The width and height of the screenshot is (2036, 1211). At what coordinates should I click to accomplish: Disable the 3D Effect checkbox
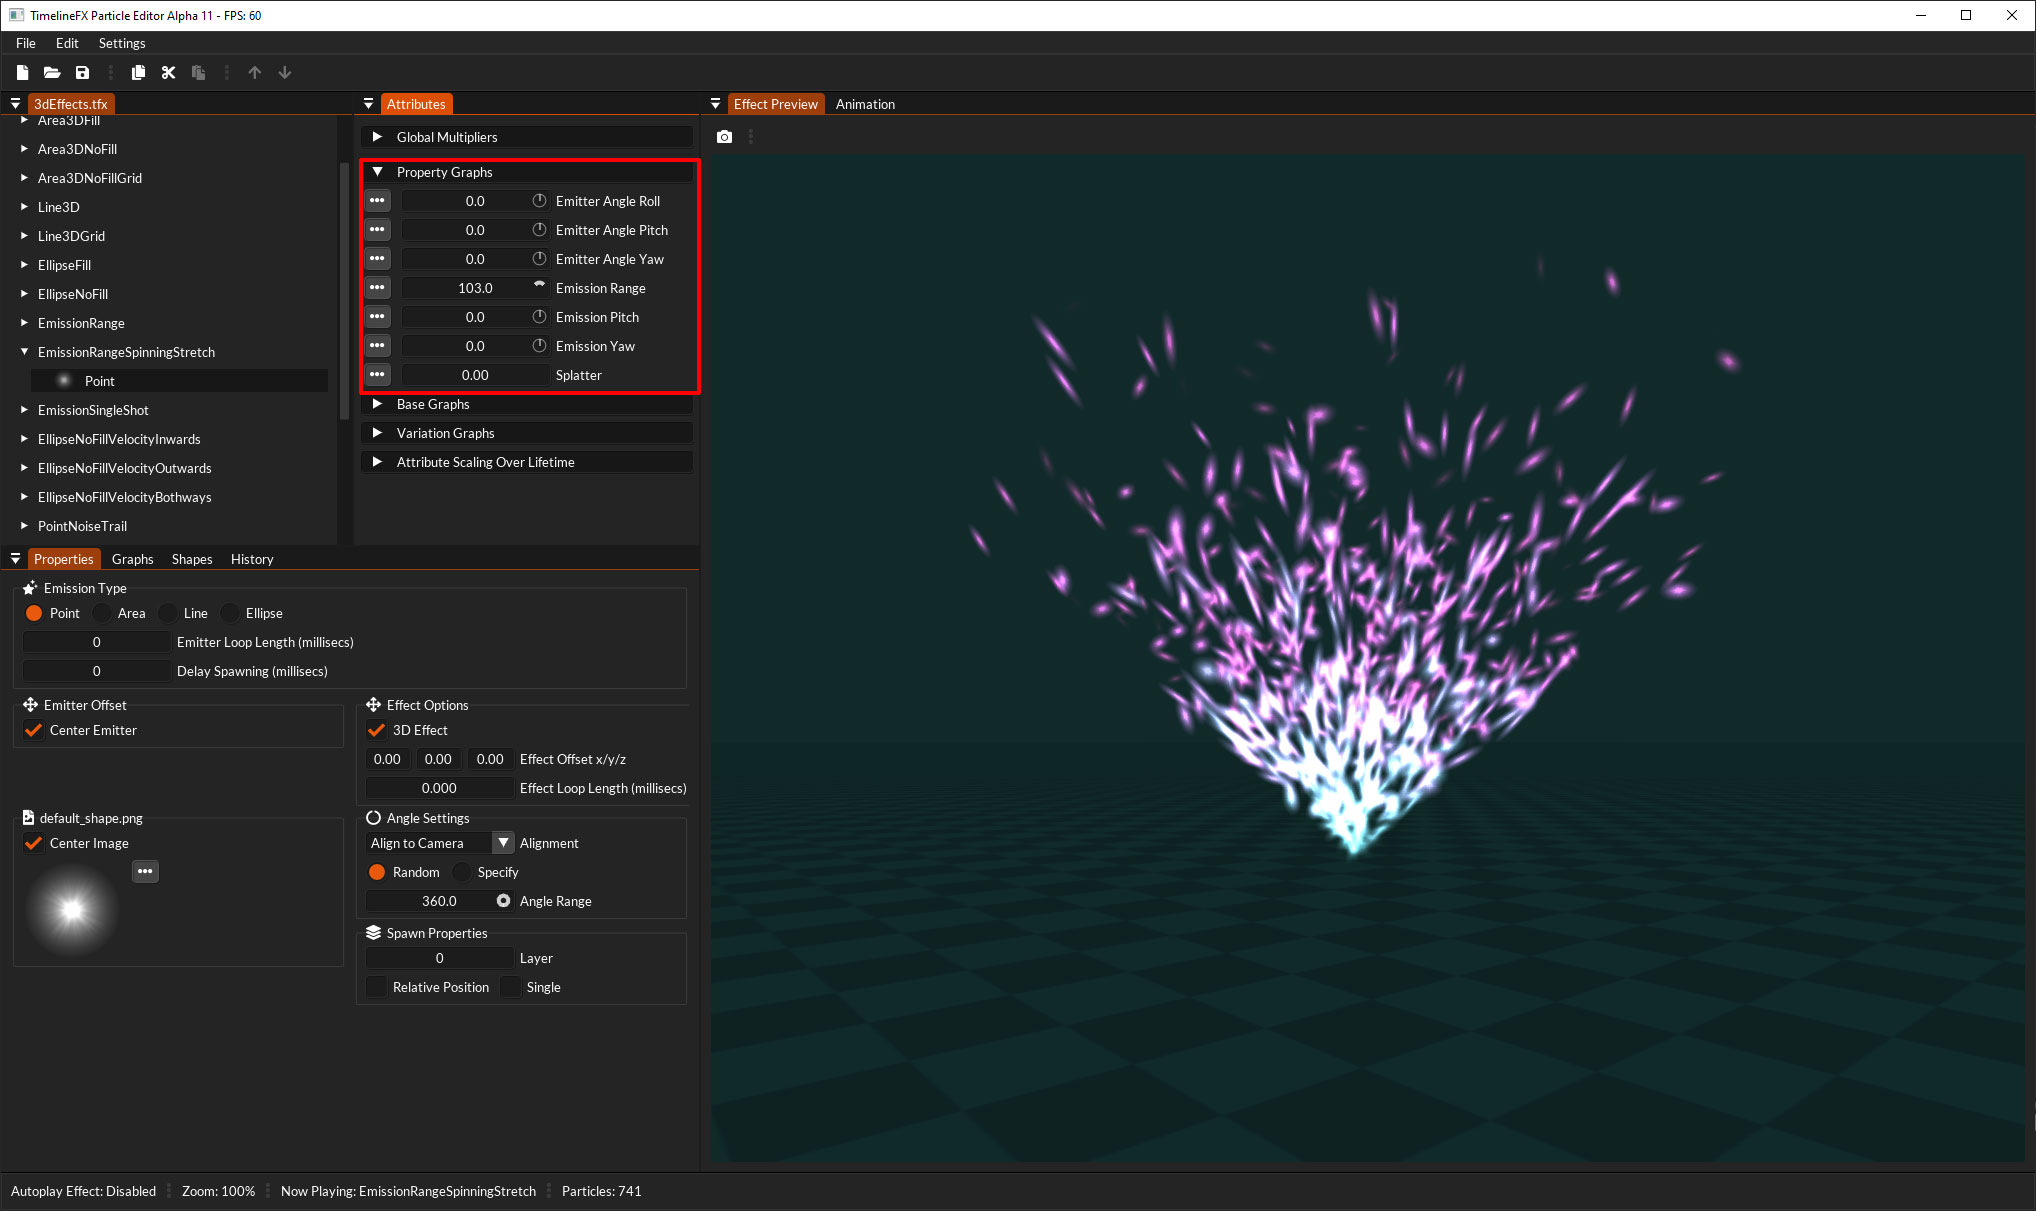click(x=376, y=730)
